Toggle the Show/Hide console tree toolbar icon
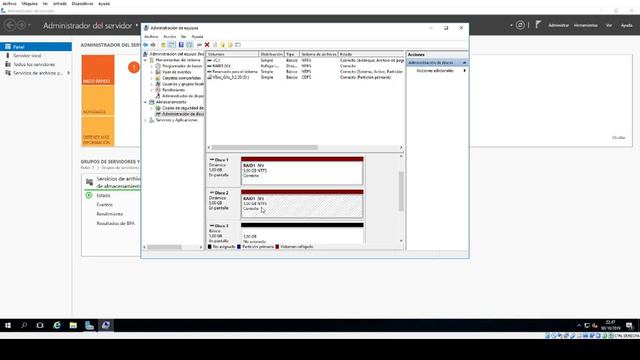This screenshot has width=640, height=360. tap(172, 45)
